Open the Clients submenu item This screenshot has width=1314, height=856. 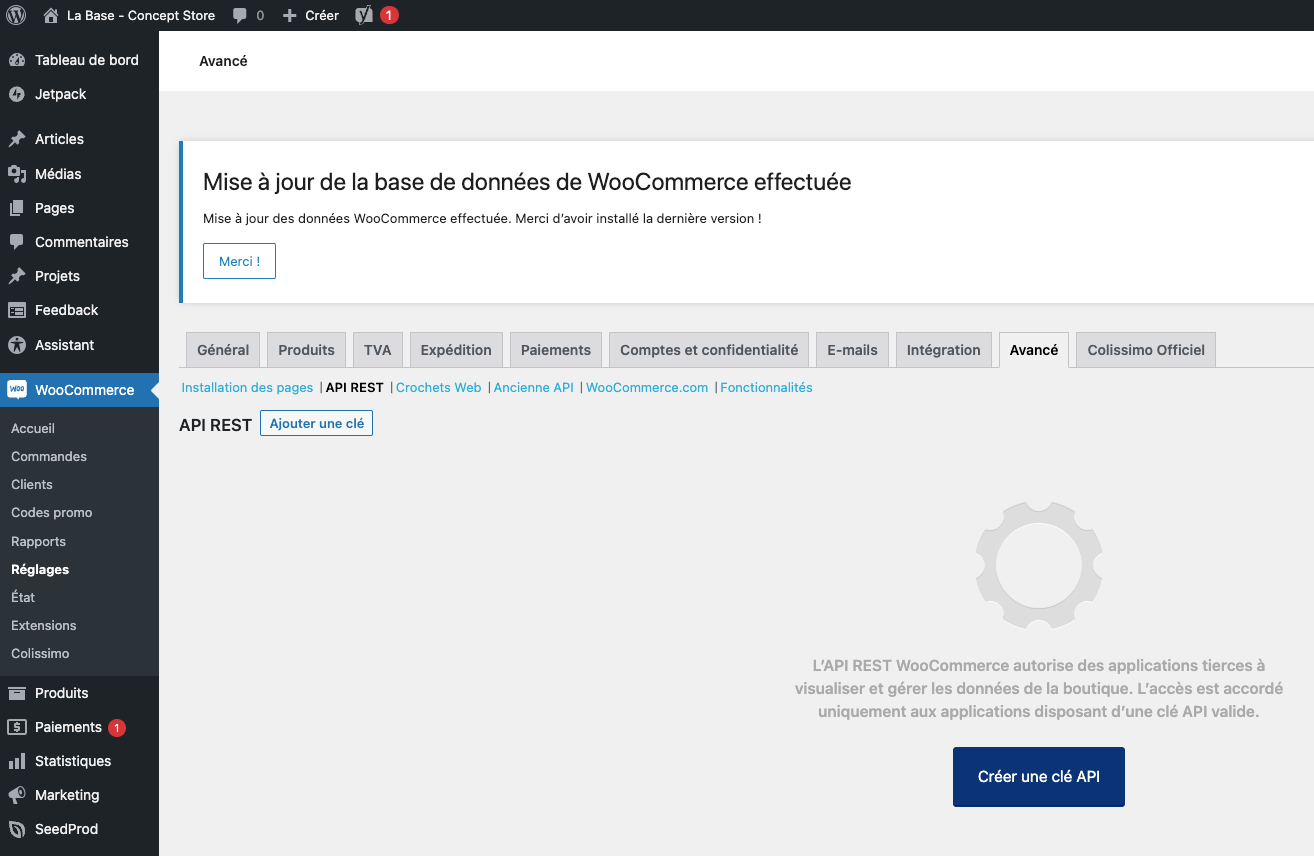click(32, 484)
